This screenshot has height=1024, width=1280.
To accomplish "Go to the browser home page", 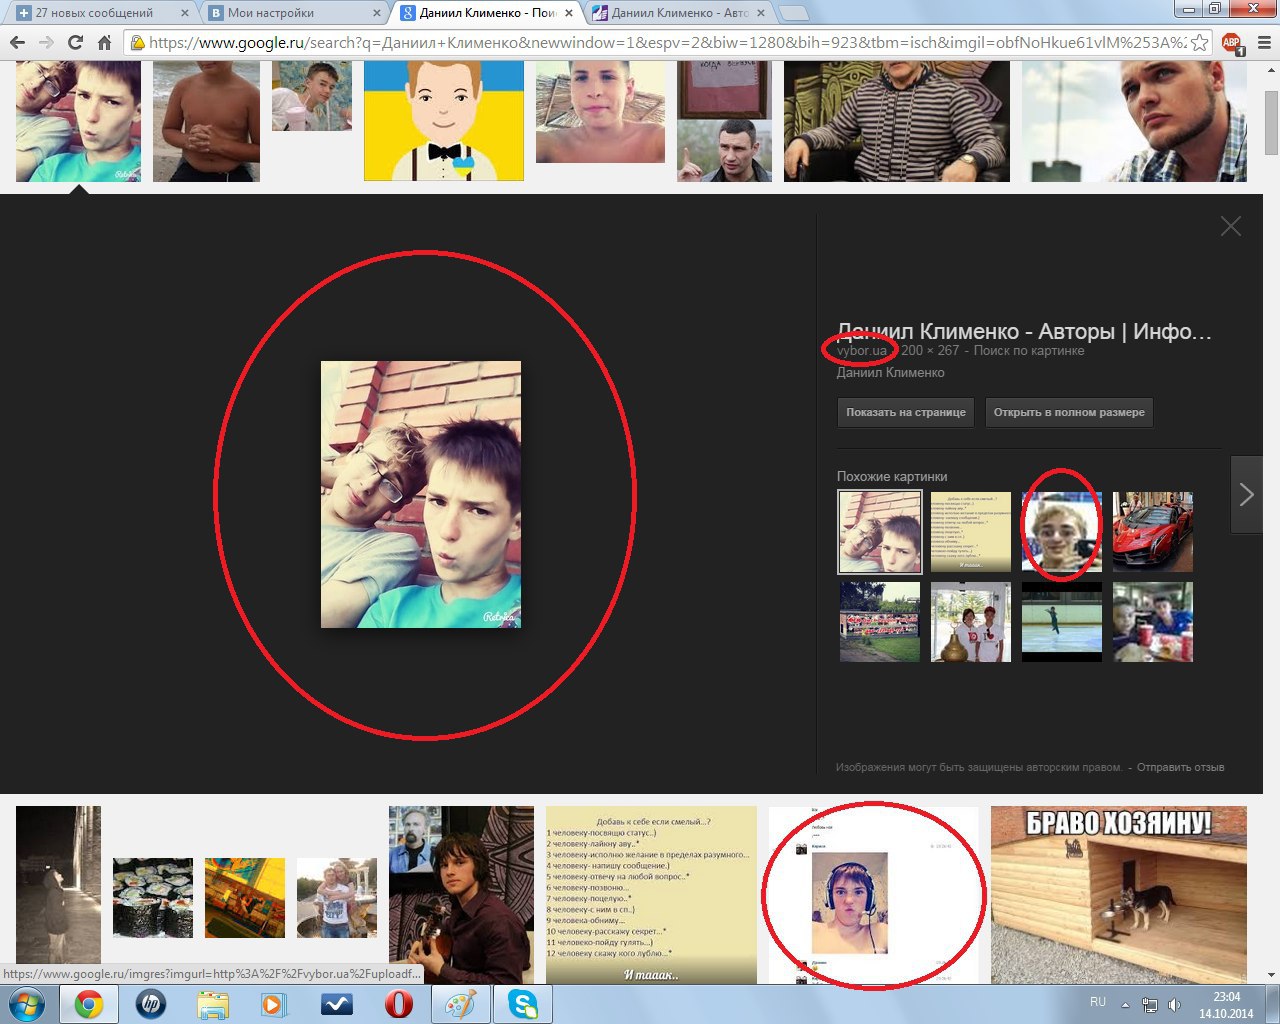I will point(104,43).
